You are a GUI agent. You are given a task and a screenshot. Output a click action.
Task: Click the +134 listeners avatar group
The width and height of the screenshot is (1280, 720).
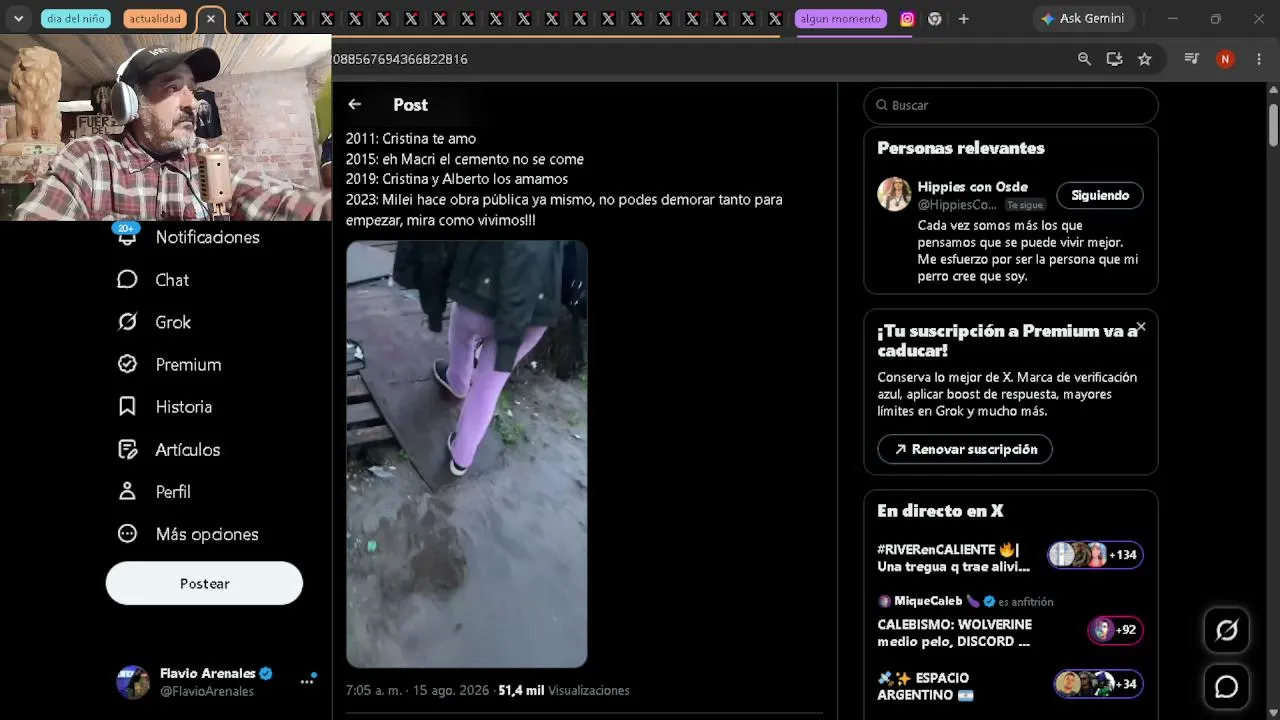[x=1095, y=555]
